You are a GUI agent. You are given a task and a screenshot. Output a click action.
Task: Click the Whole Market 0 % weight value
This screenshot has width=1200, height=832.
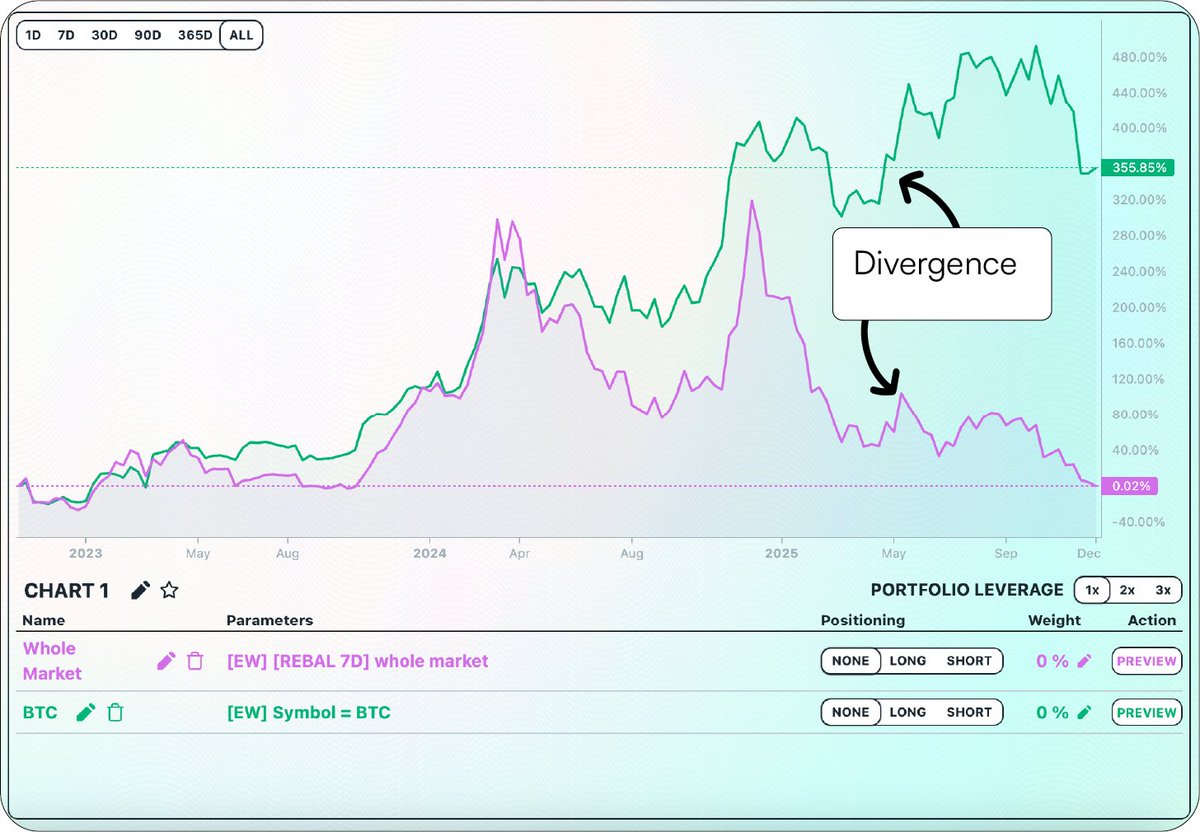(x=1052, y=661)
